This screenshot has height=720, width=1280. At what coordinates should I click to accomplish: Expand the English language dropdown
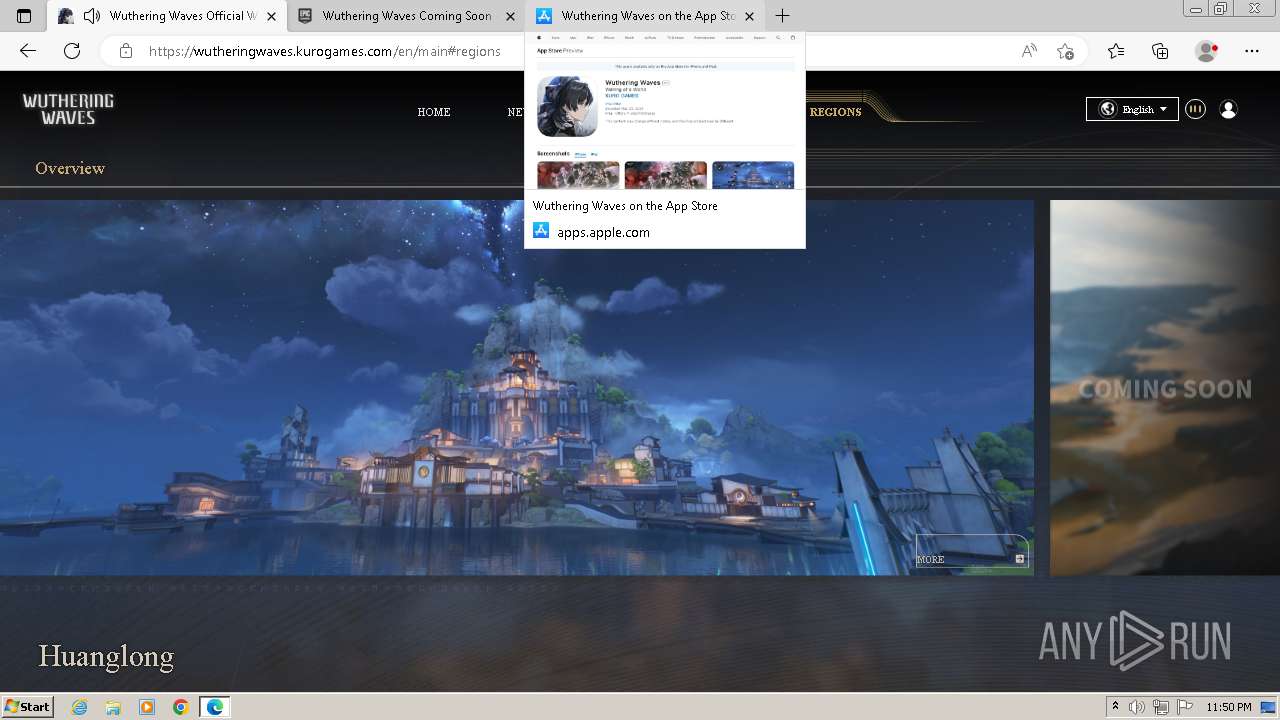(x=1132, y=109)
